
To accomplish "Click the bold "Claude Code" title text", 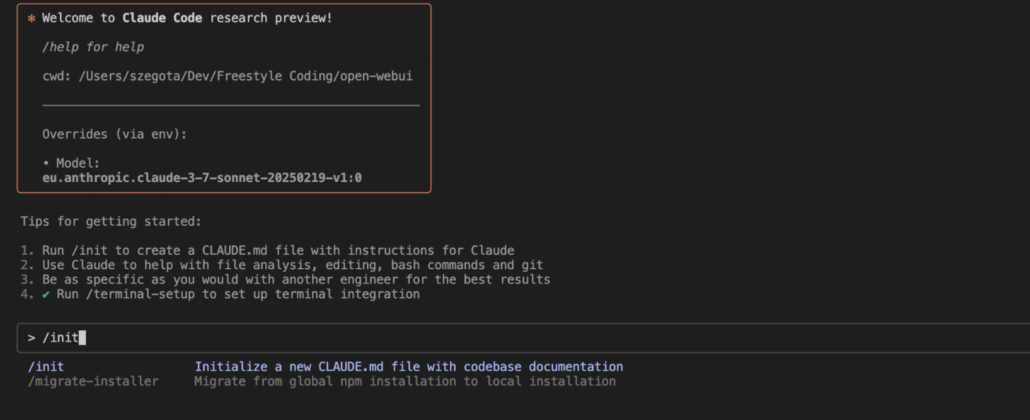I will pos(162,19).
